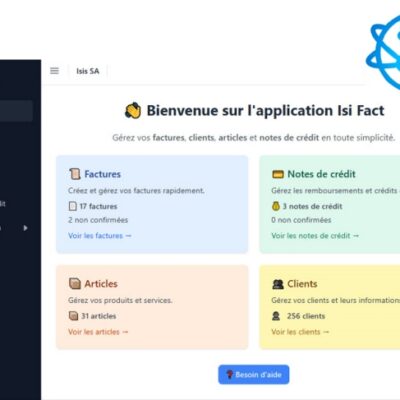Viewport: 400px width, 400px height.
Task: Select the 2 non confirmées text
Action: pos(98,220)
